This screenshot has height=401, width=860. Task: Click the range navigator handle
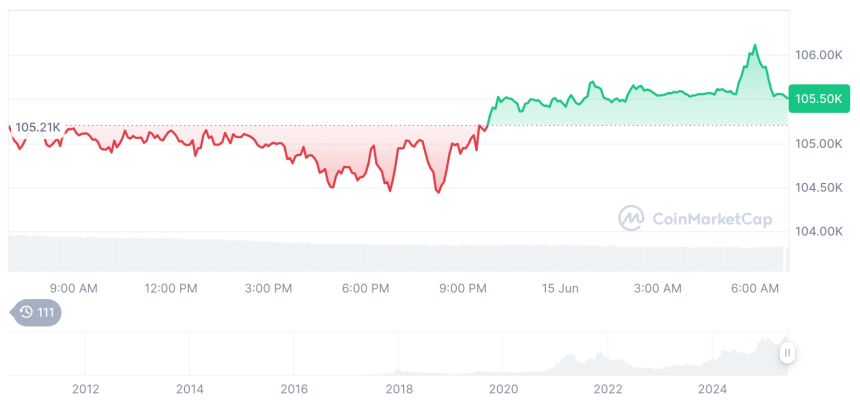click(x=788, y=352)
